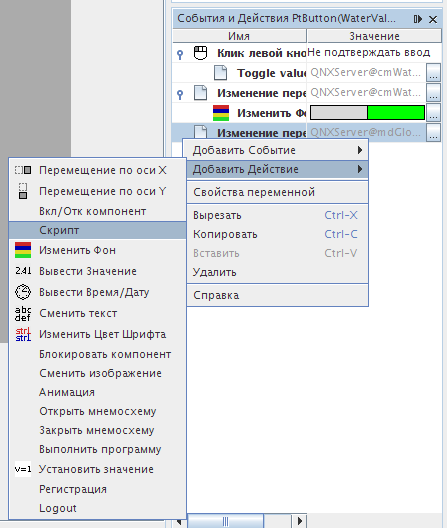The height and width of the screenshot is (528, 447).
Task: Choose Вырезать in context menu
Action: 278,215
